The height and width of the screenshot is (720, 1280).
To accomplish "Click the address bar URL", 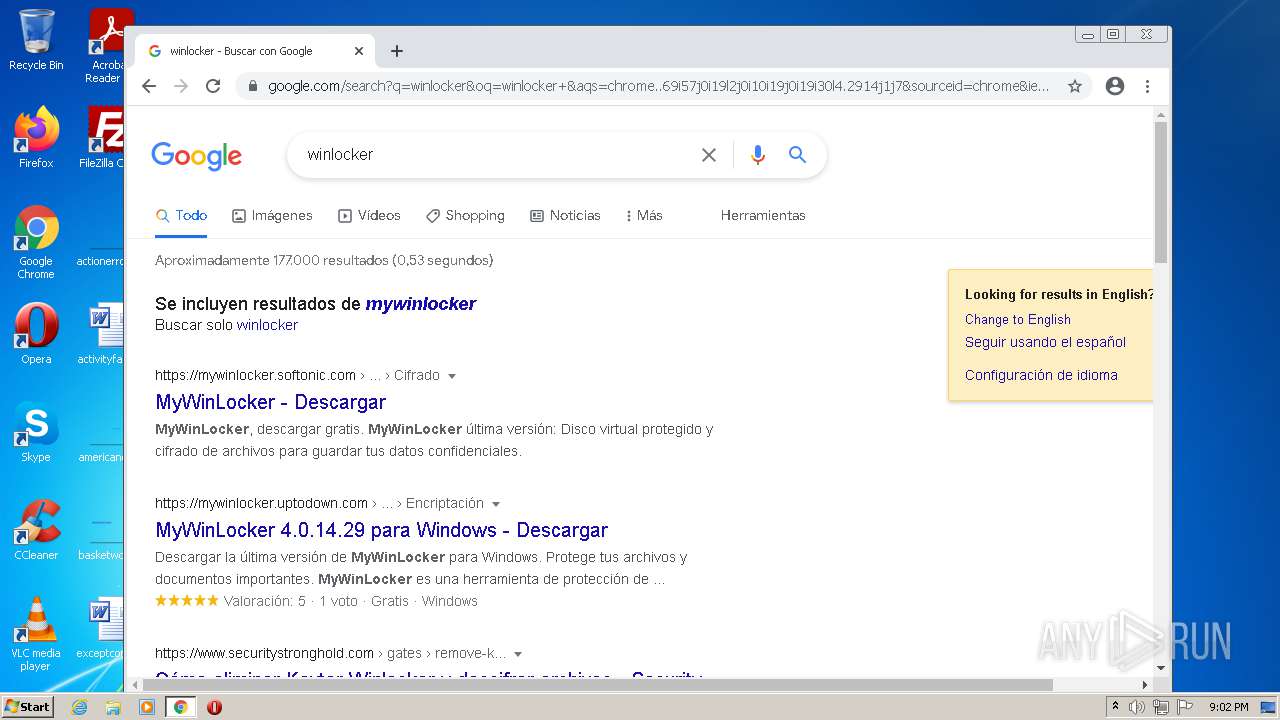I will [658, 86].
